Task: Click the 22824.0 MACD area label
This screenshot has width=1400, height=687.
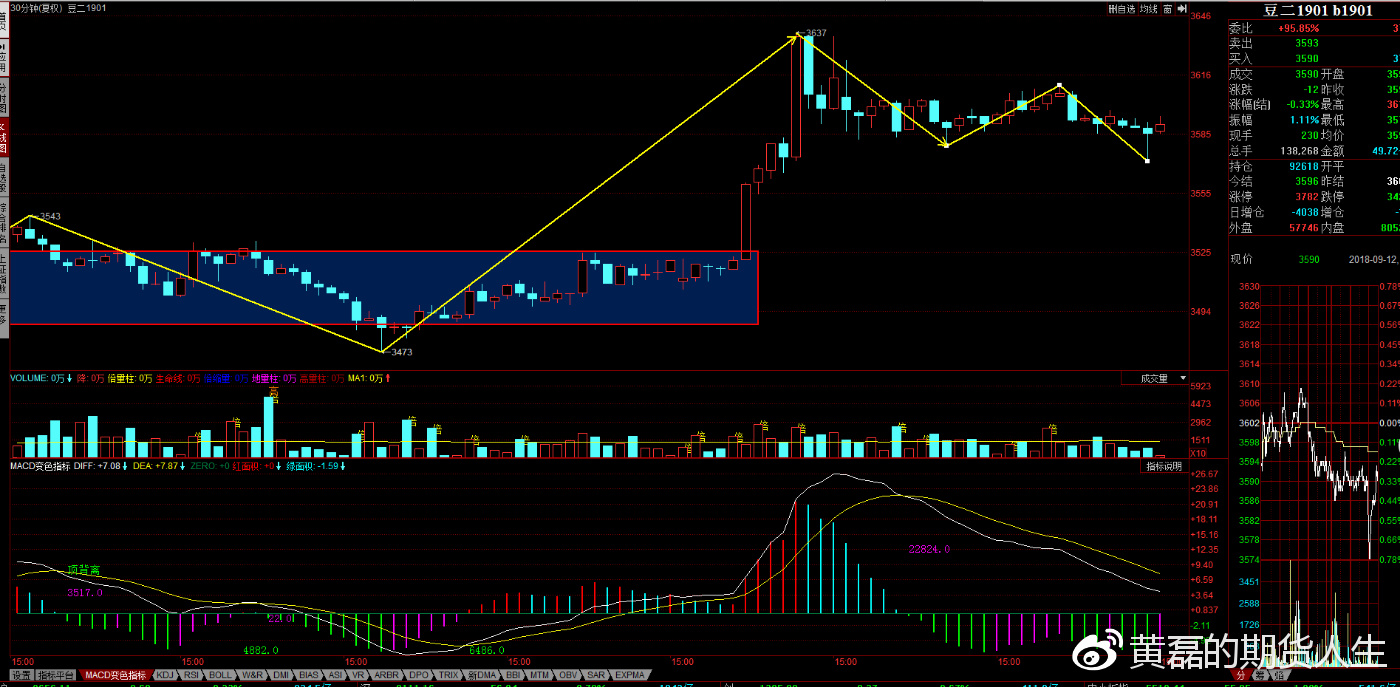Action: 929,549
